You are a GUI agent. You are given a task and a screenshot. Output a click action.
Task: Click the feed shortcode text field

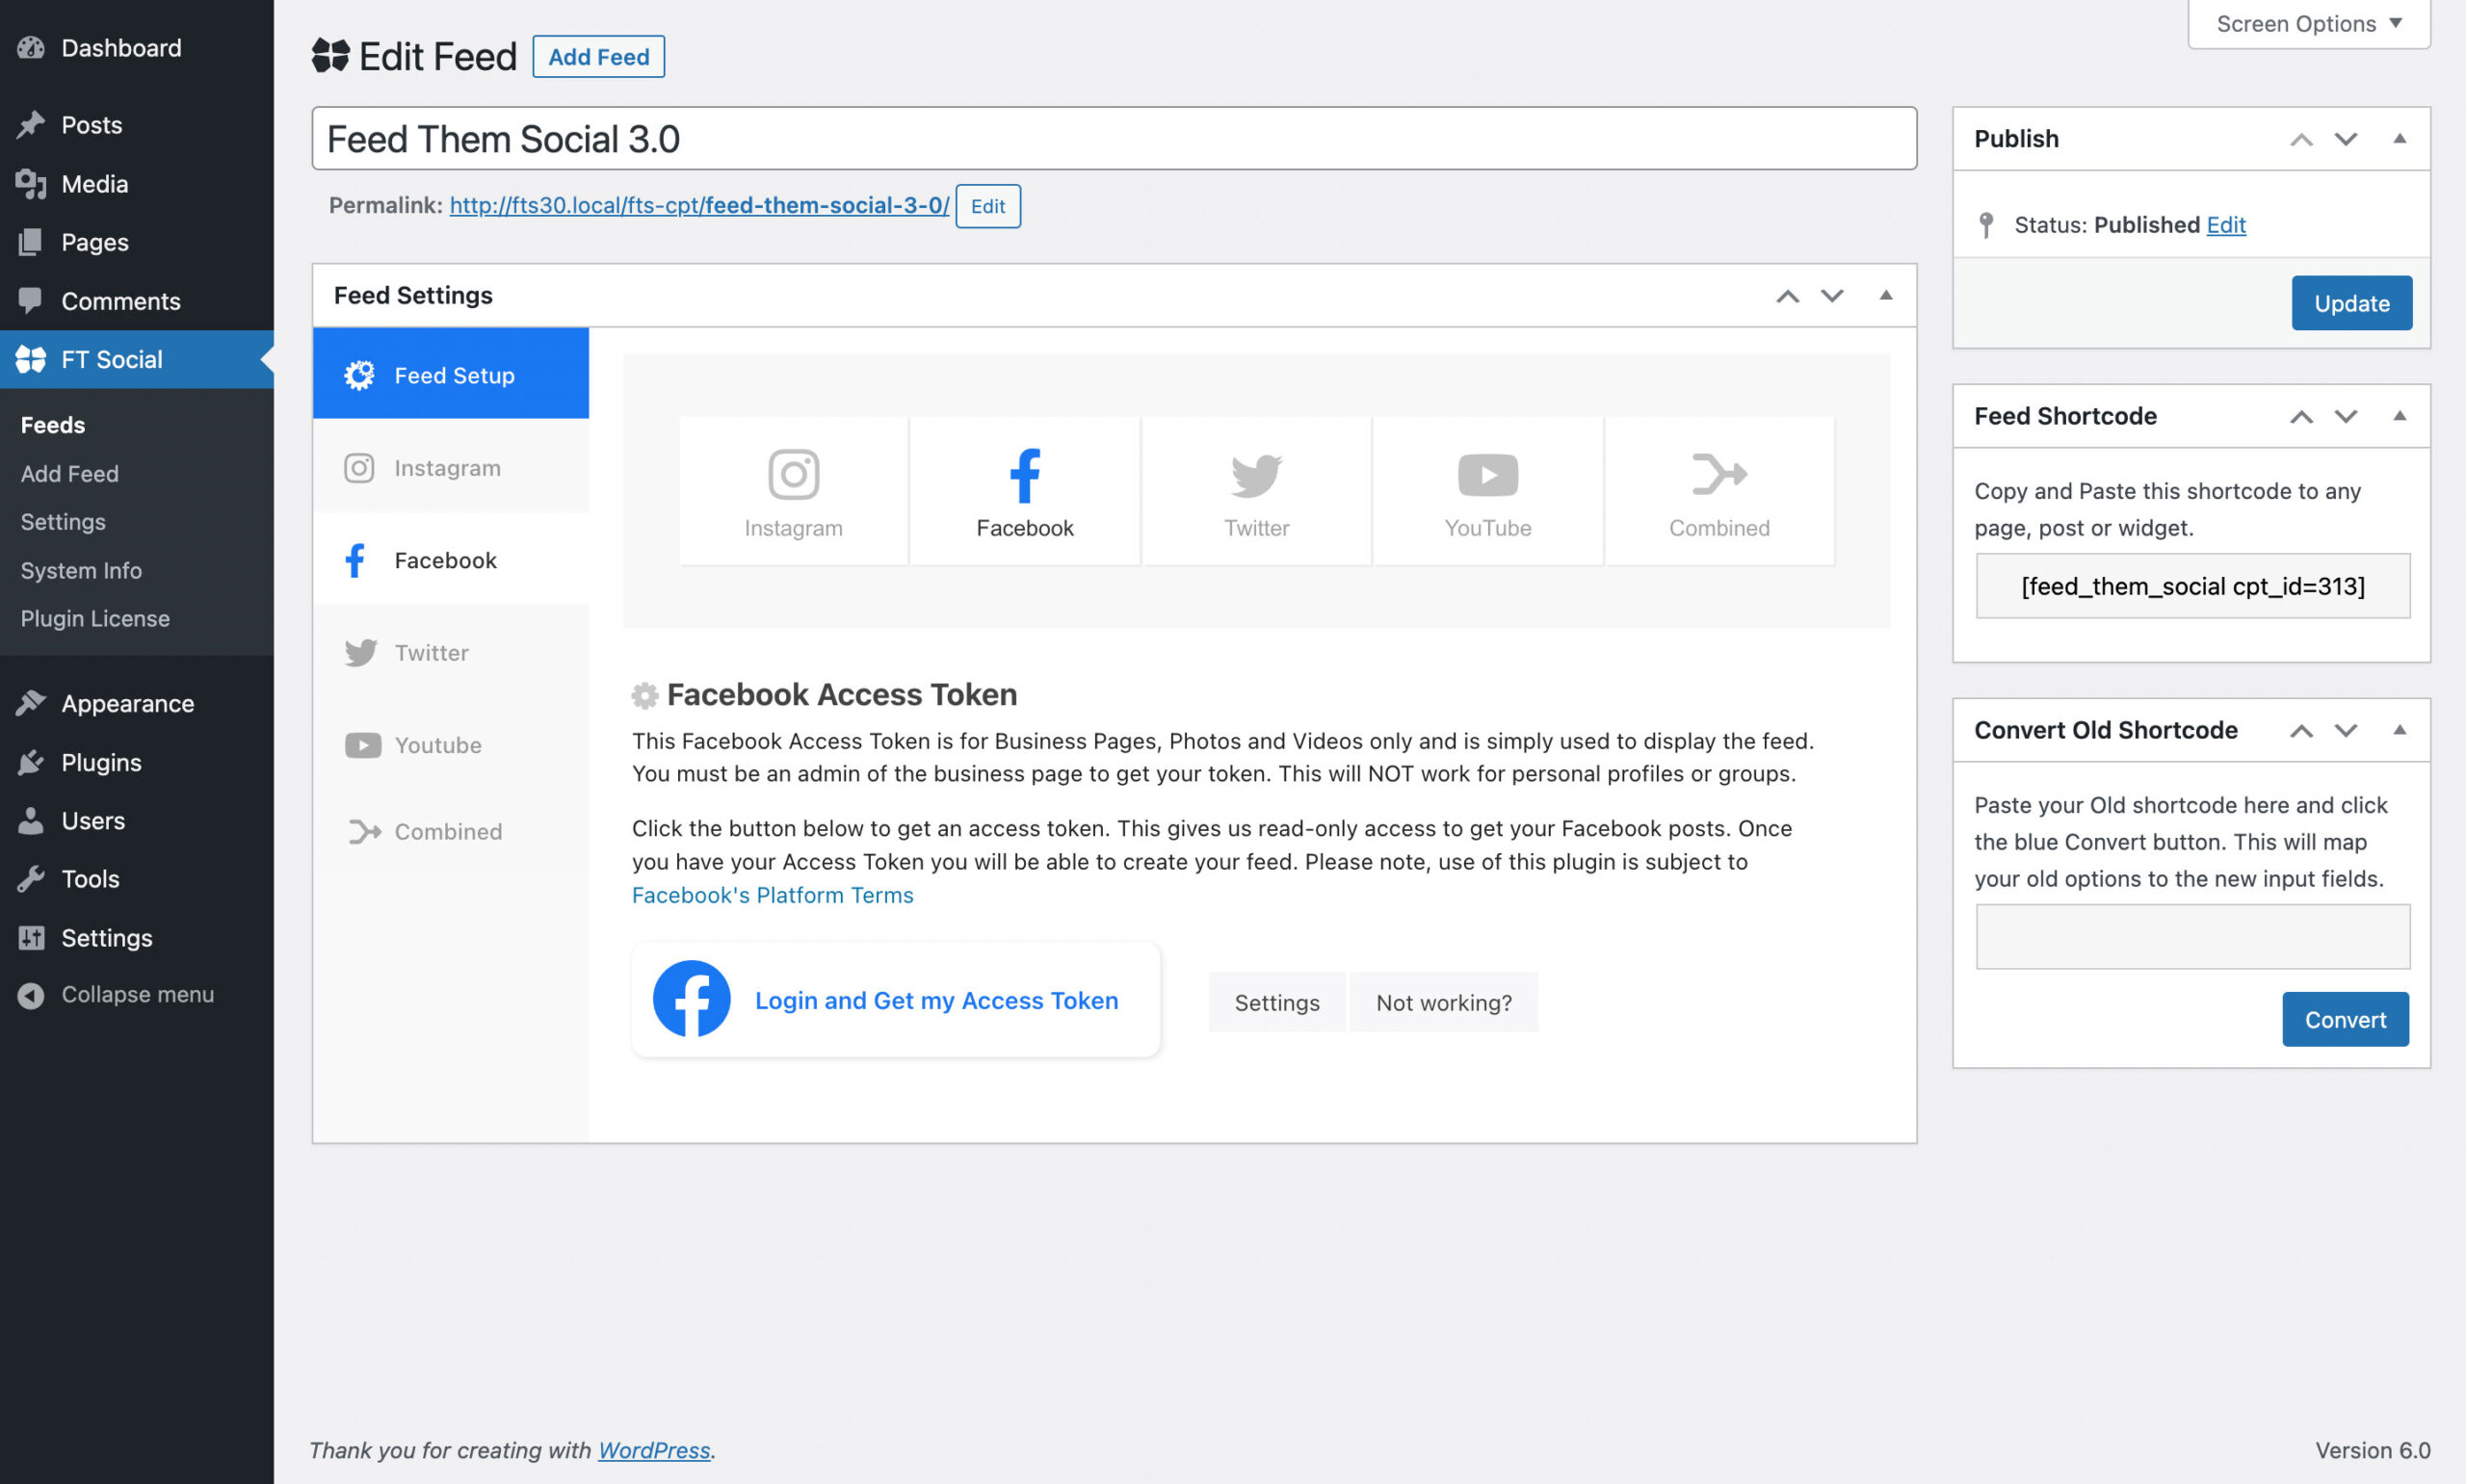point(2192,586)
